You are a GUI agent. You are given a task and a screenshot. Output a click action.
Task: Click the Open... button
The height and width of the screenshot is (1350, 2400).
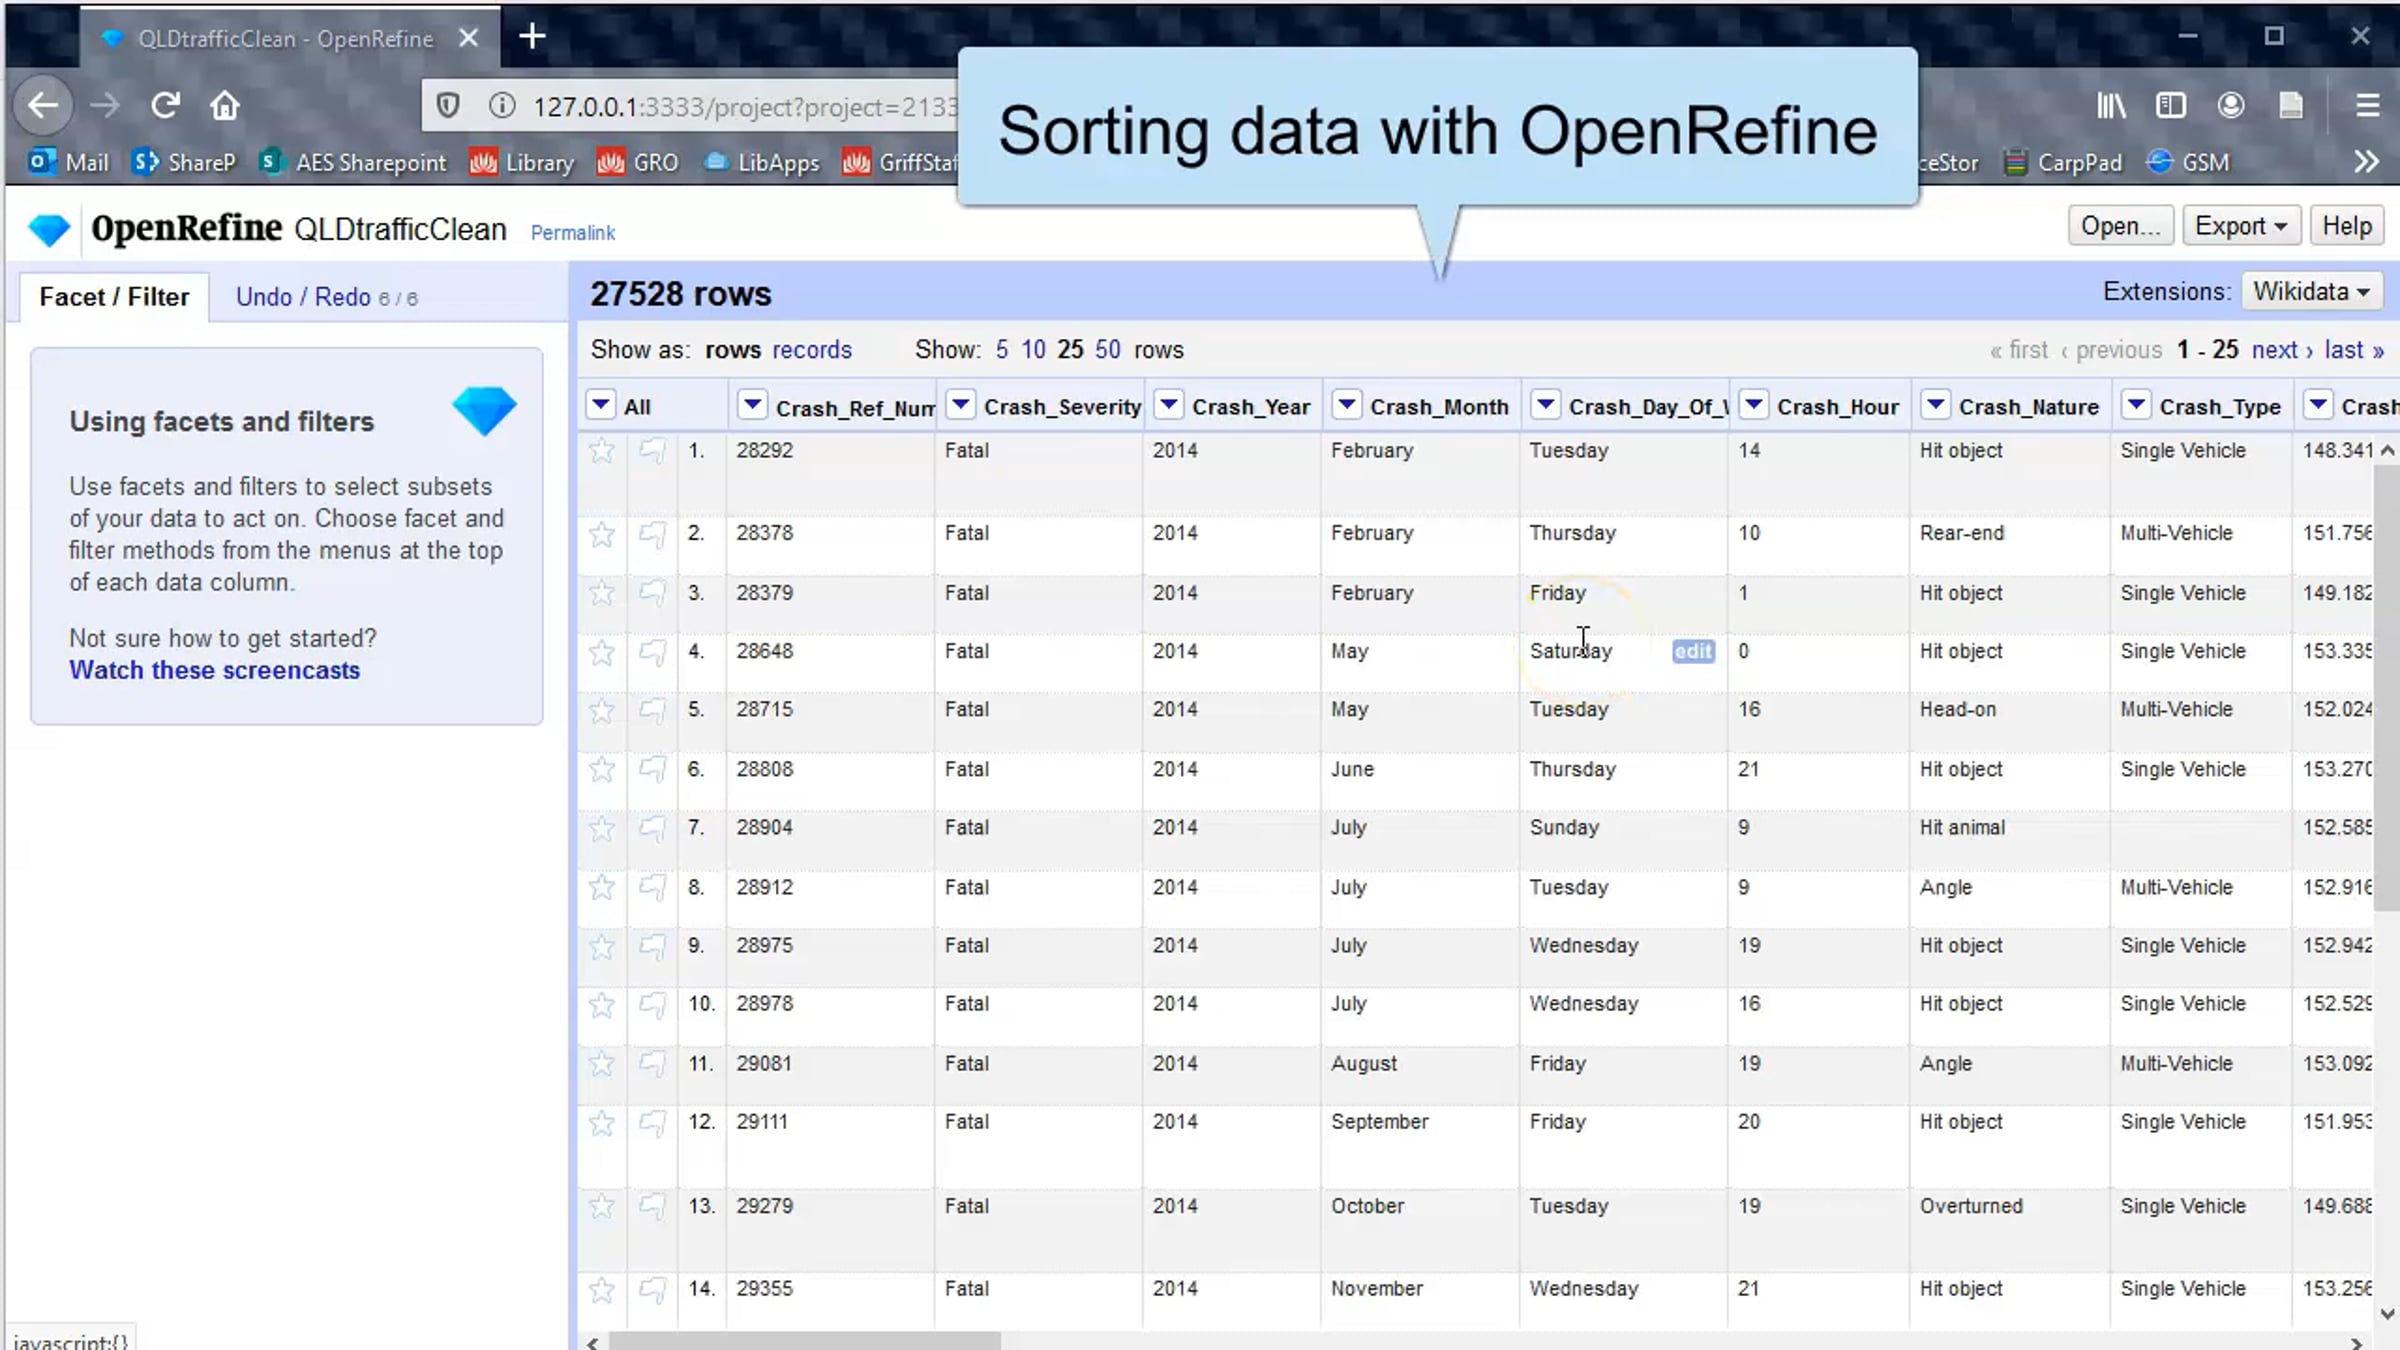(x=2121, y=226)
